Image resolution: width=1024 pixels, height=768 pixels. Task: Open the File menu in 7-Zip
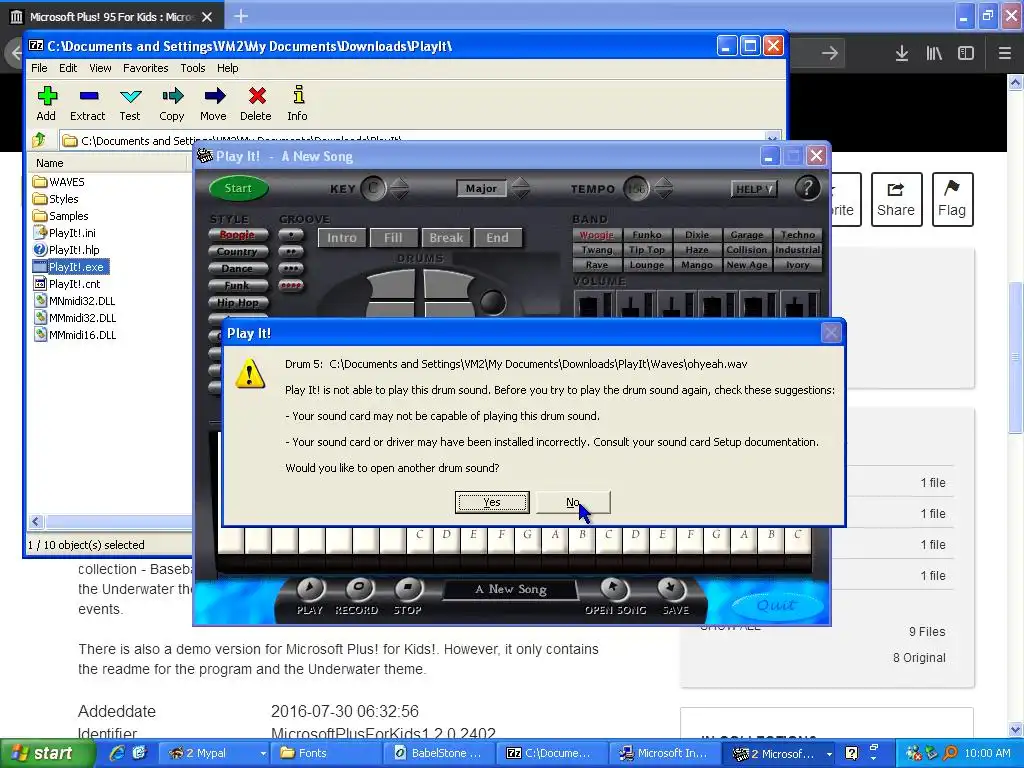(x=39, y=68)
